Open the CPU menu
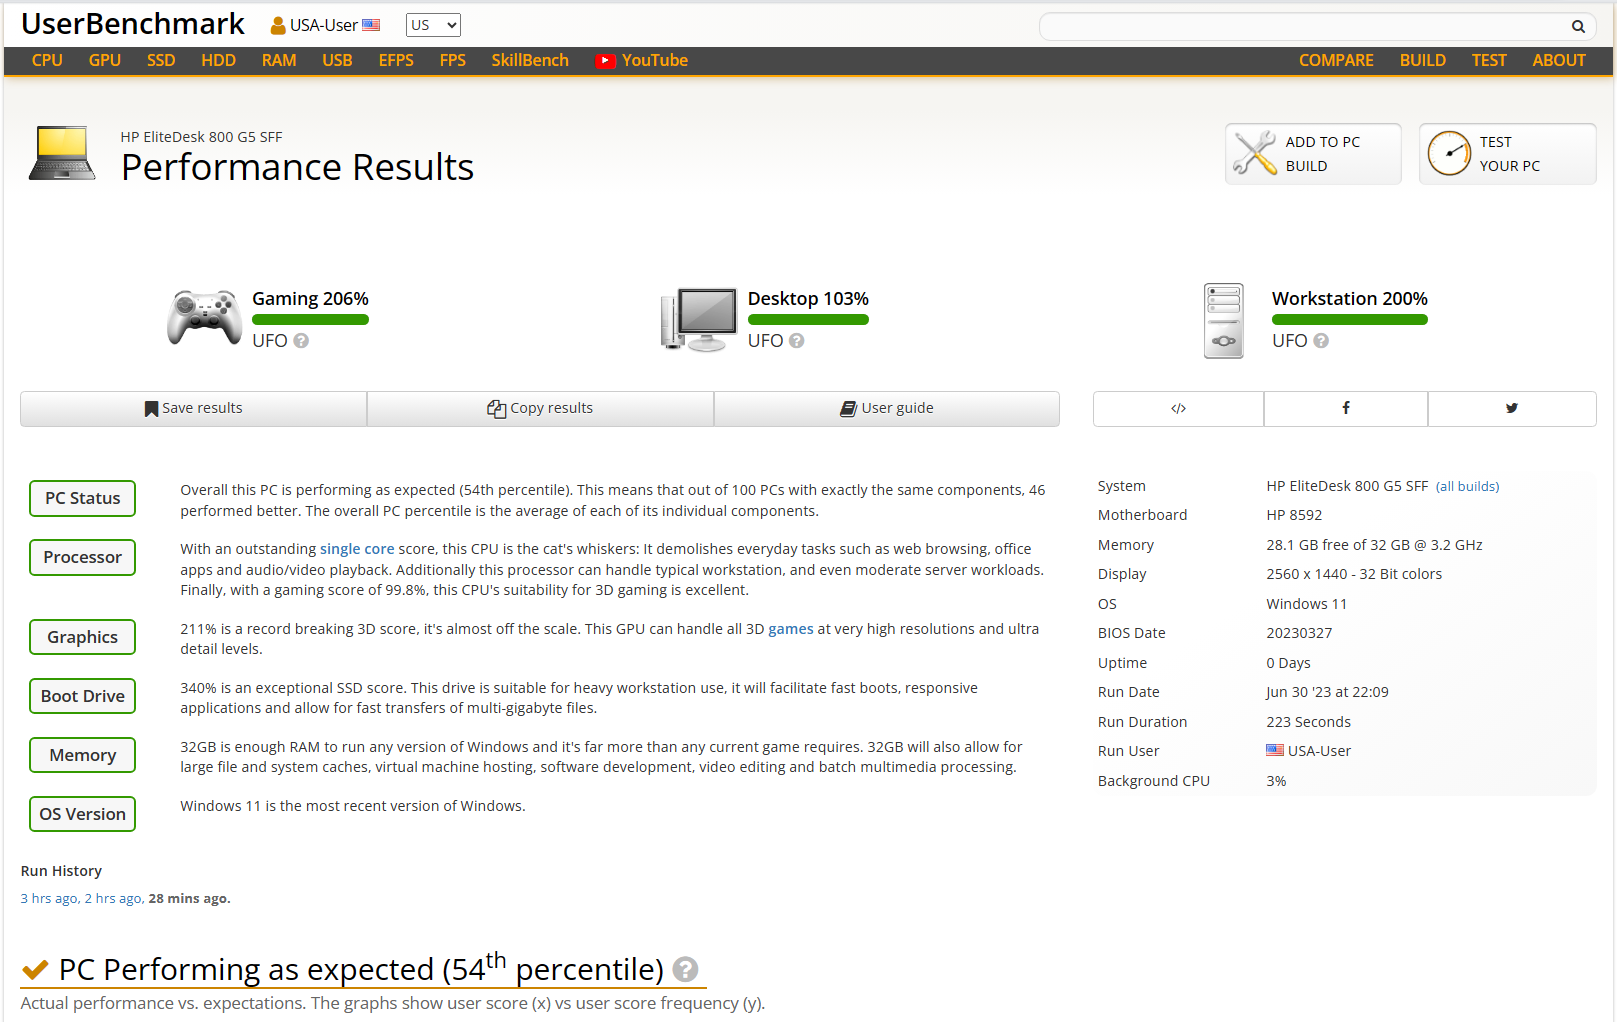 [x=47, y=60]
